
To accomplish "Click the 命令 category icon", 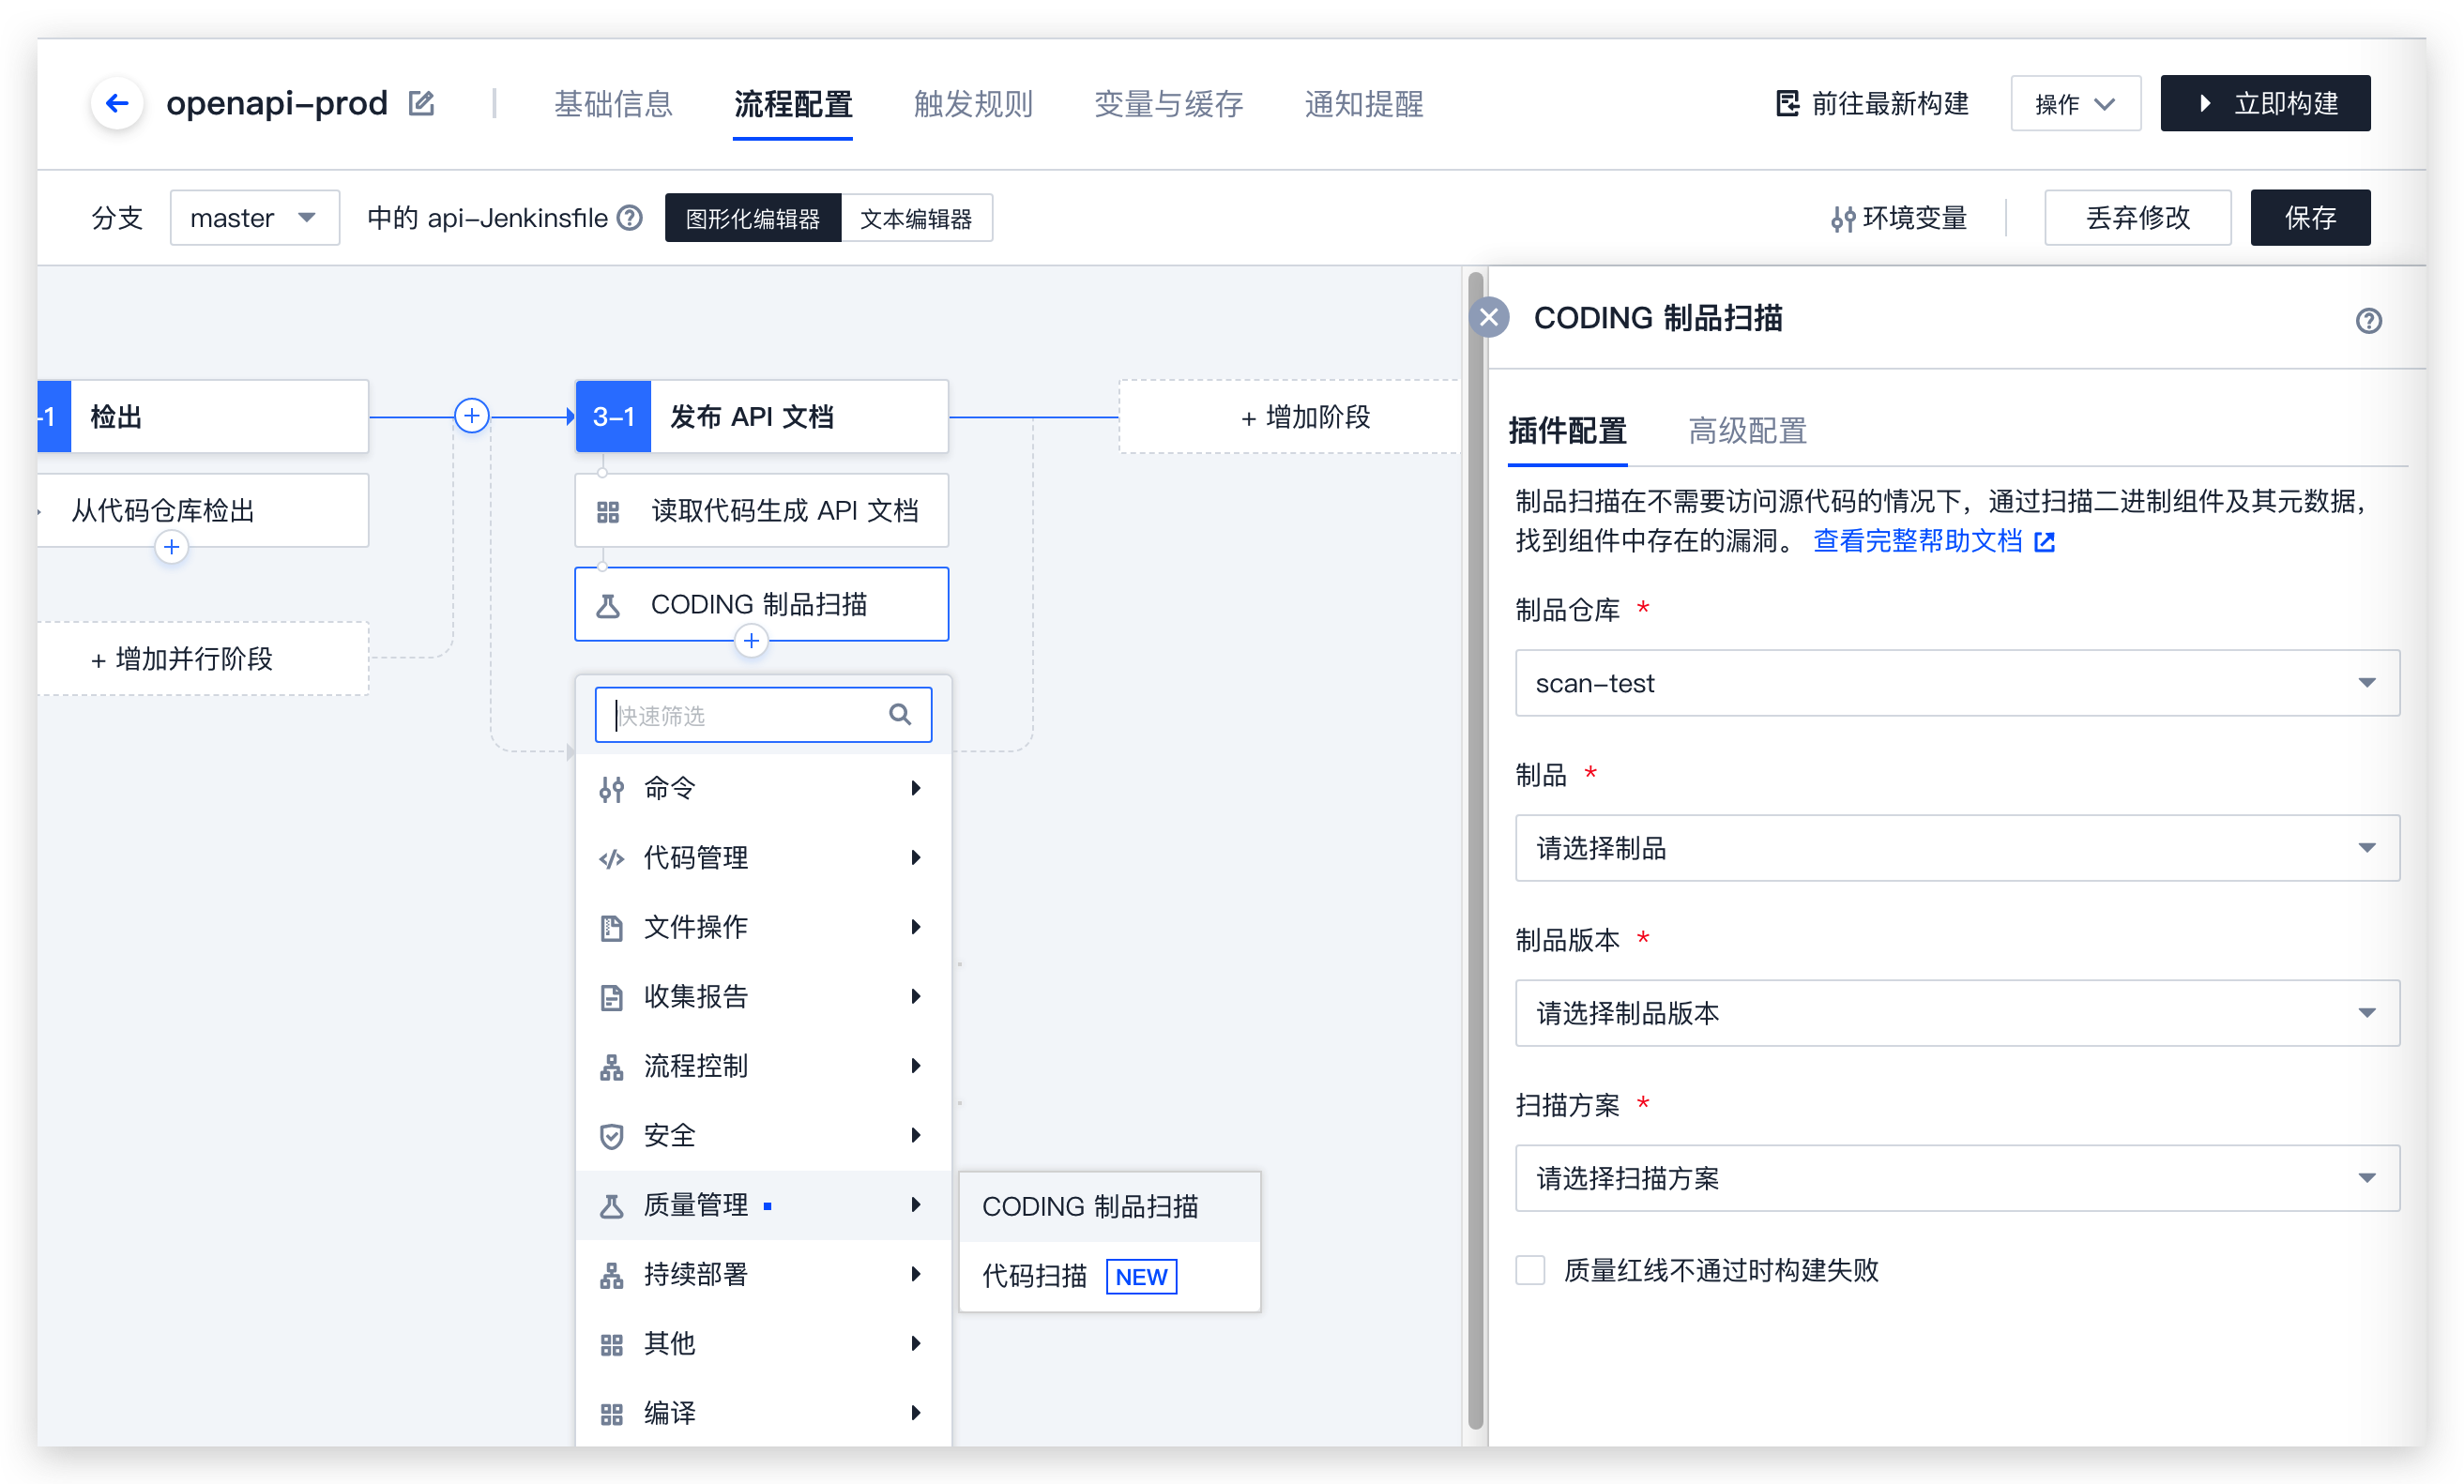I will pos(611,789).
